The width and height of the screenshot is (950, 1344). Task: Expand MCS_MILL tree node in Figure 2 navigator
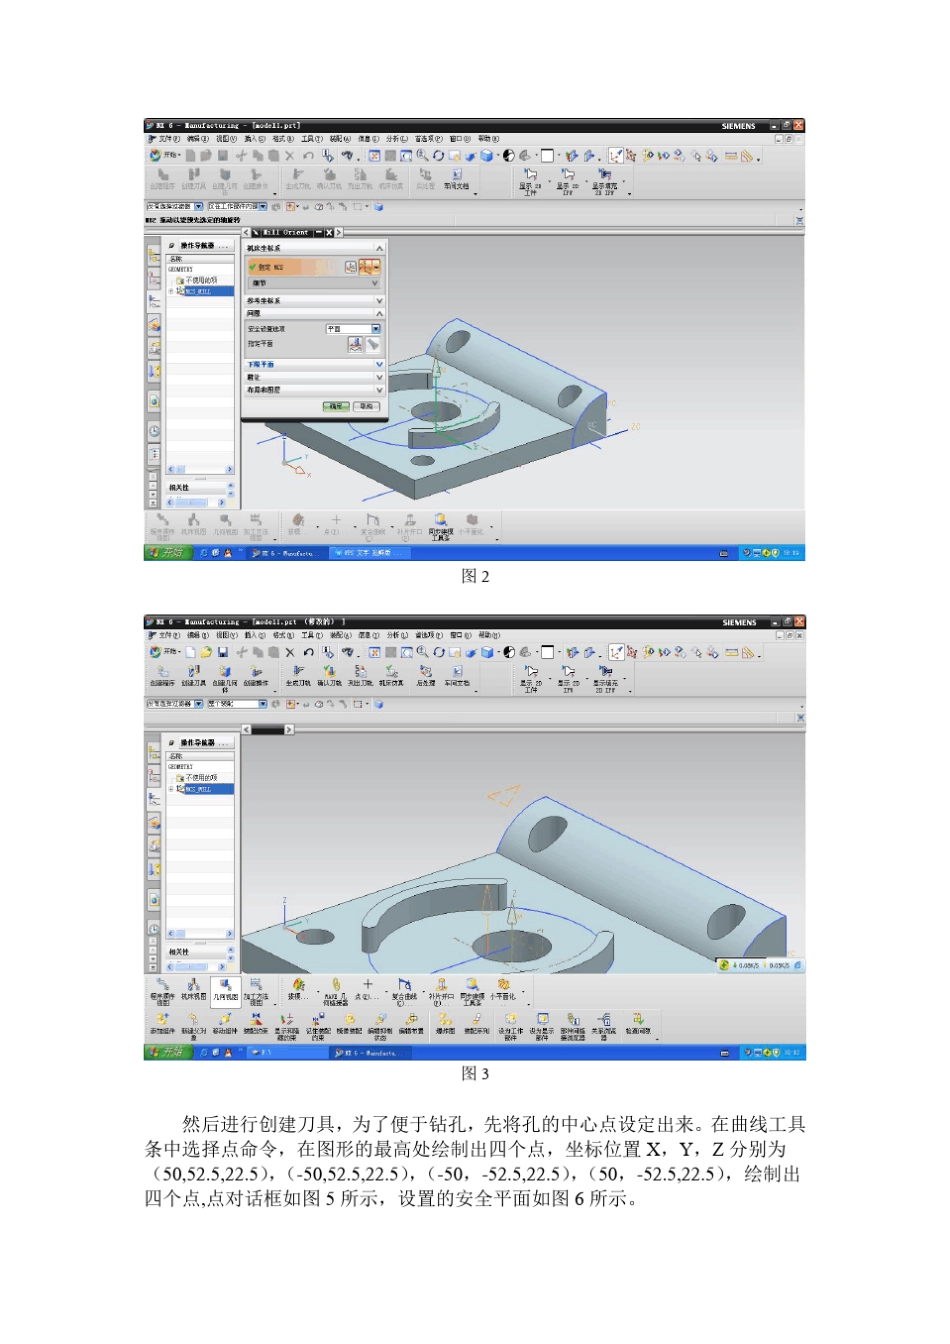[x=171, y=291]
